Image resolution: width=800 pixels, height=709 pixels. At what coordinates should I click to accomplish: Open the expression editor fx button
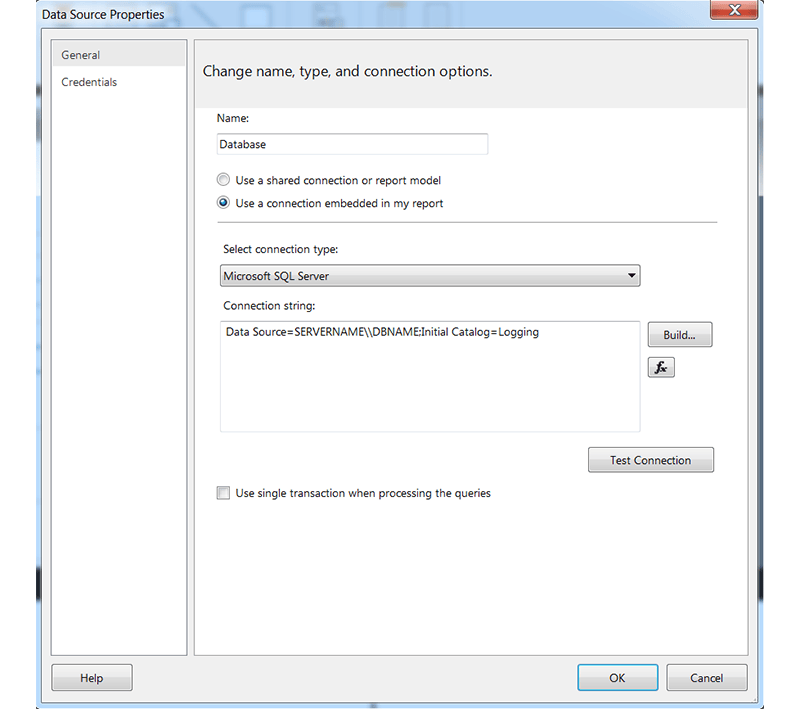(x=661, y=367)
